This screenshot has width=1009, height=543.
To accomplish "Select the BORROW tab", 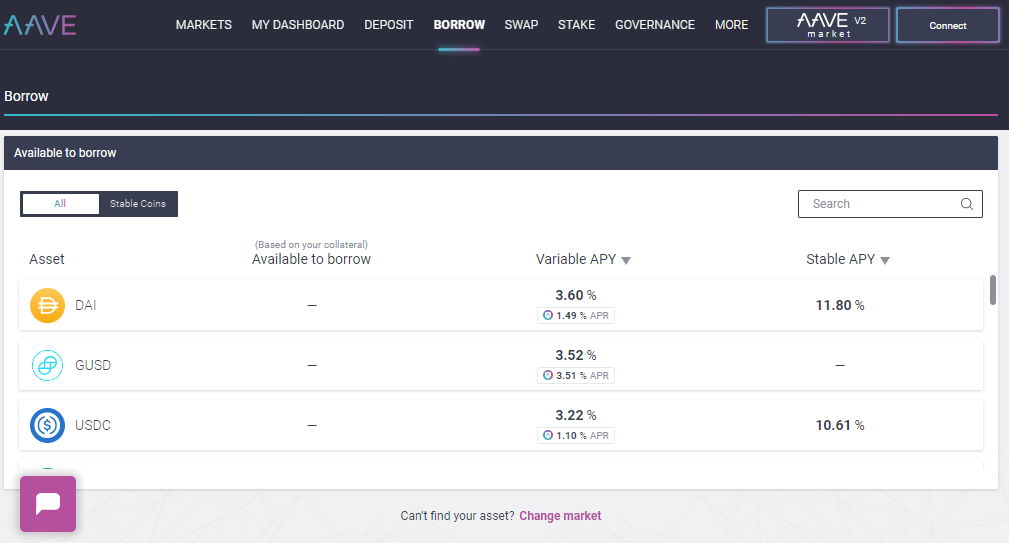I will click(x=459, y=25).
